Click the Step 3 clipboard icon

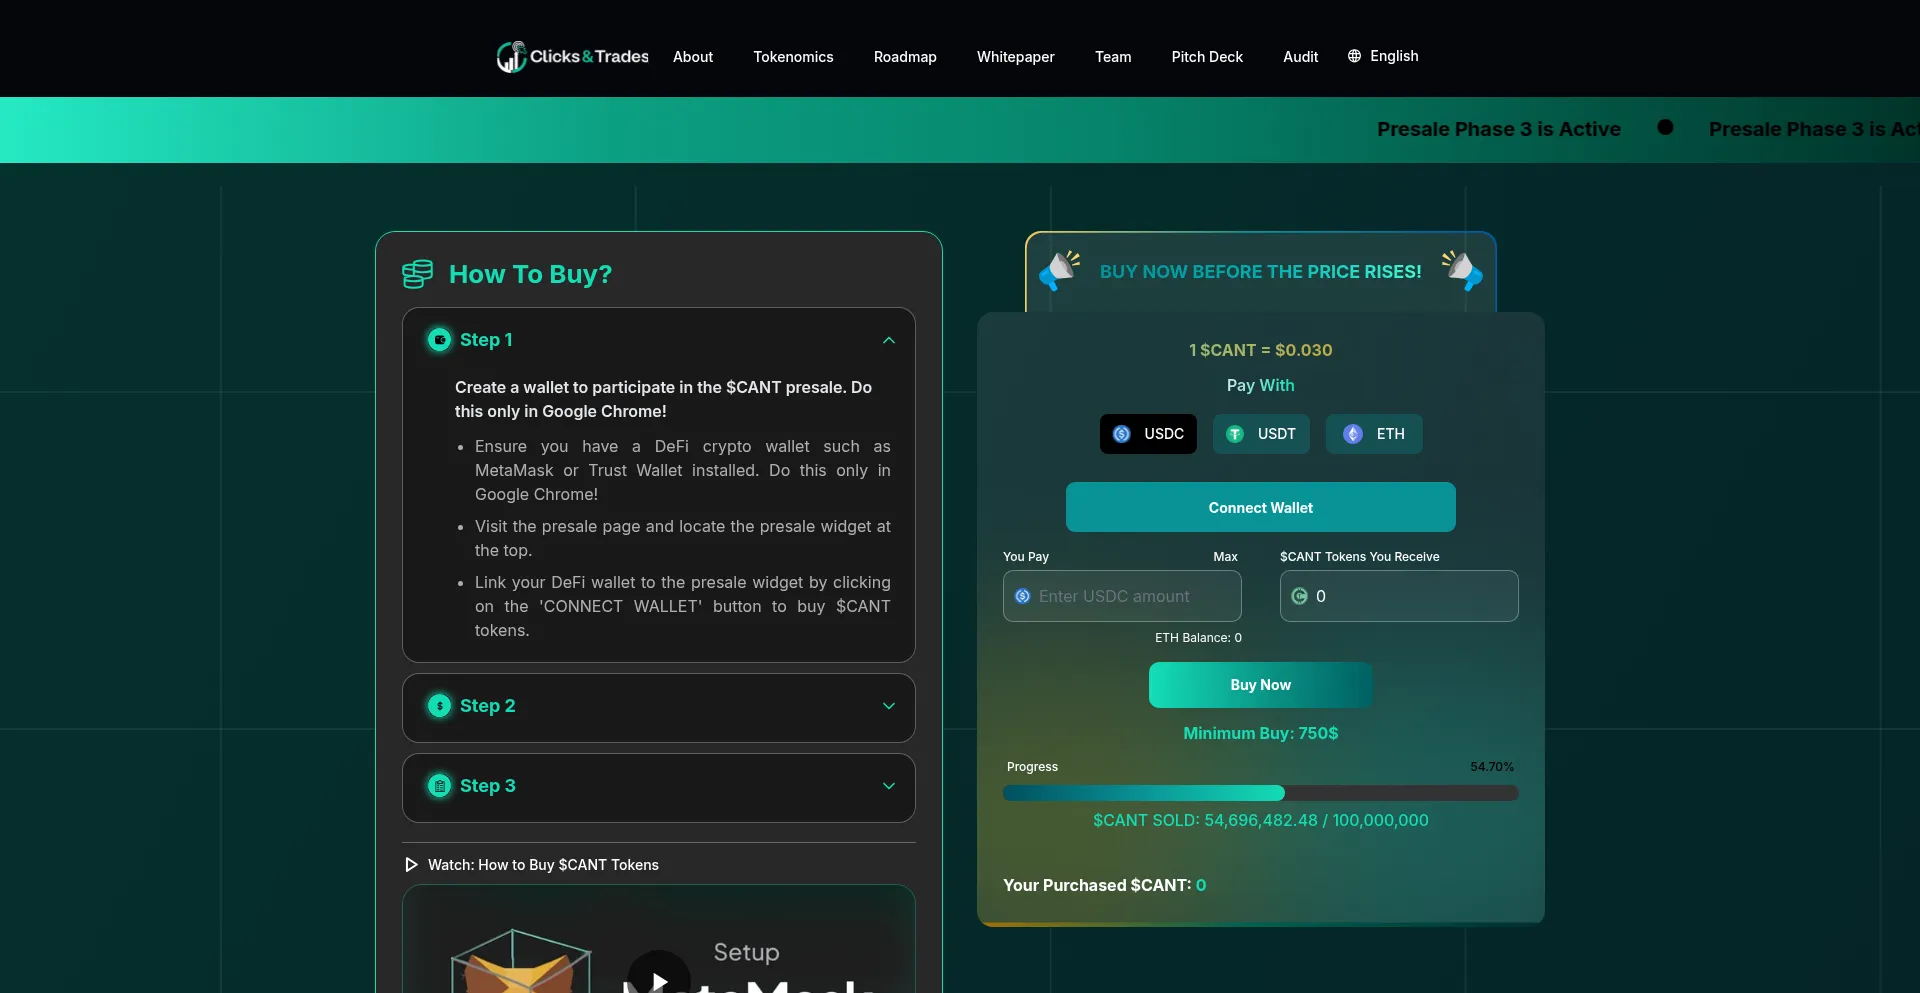[x=439, y=786]
